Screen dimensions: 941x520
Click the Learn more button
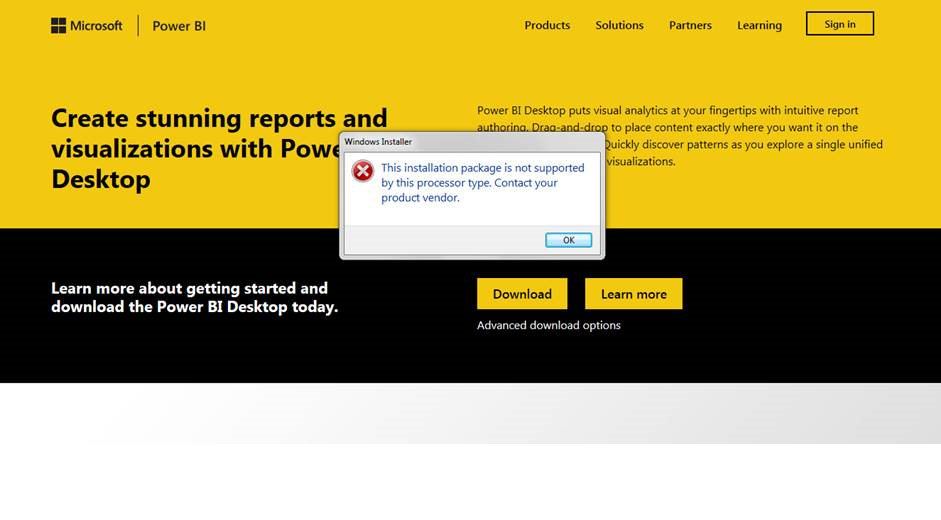coord(634,294)
